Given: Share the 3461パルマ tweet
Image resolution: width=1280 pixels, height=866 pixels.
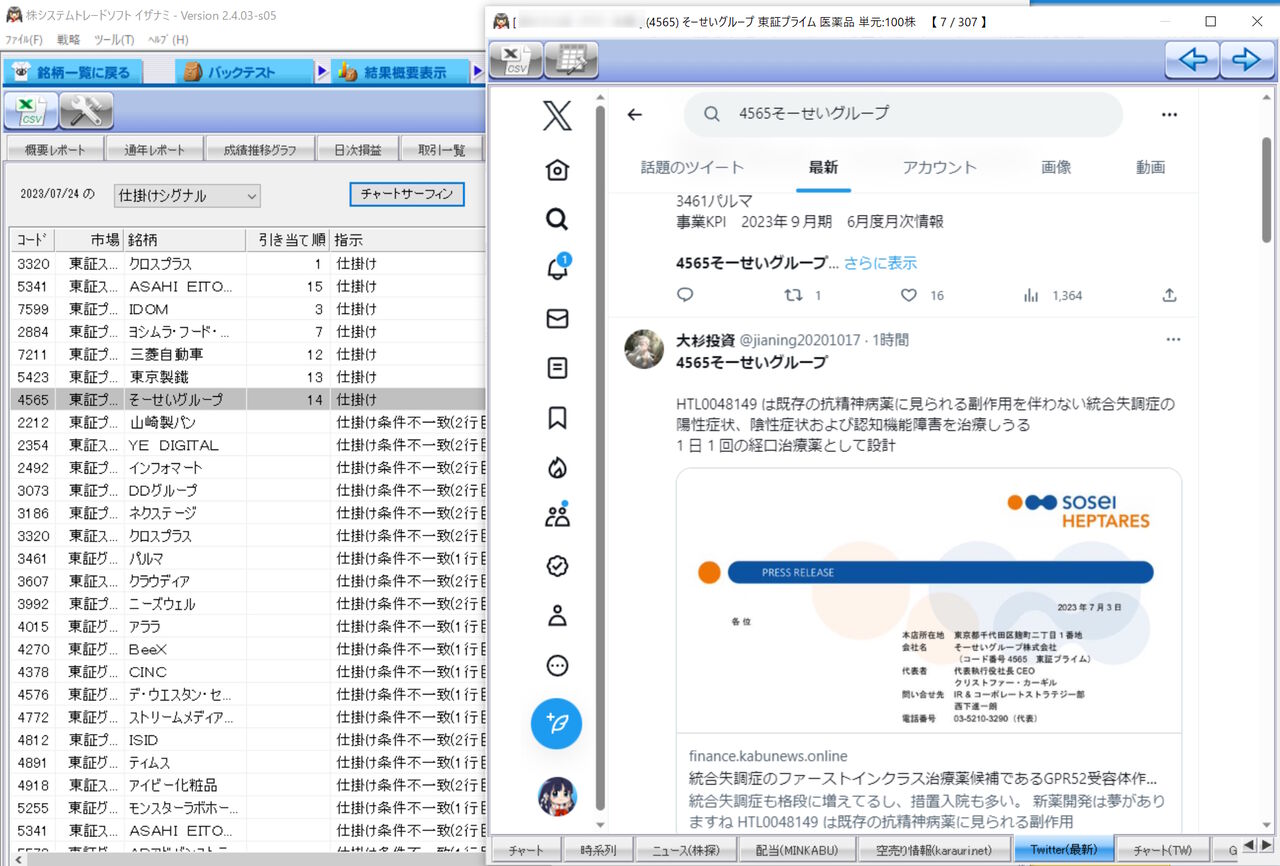Looking at the screenshot, I should click(x=1169, y=295).
